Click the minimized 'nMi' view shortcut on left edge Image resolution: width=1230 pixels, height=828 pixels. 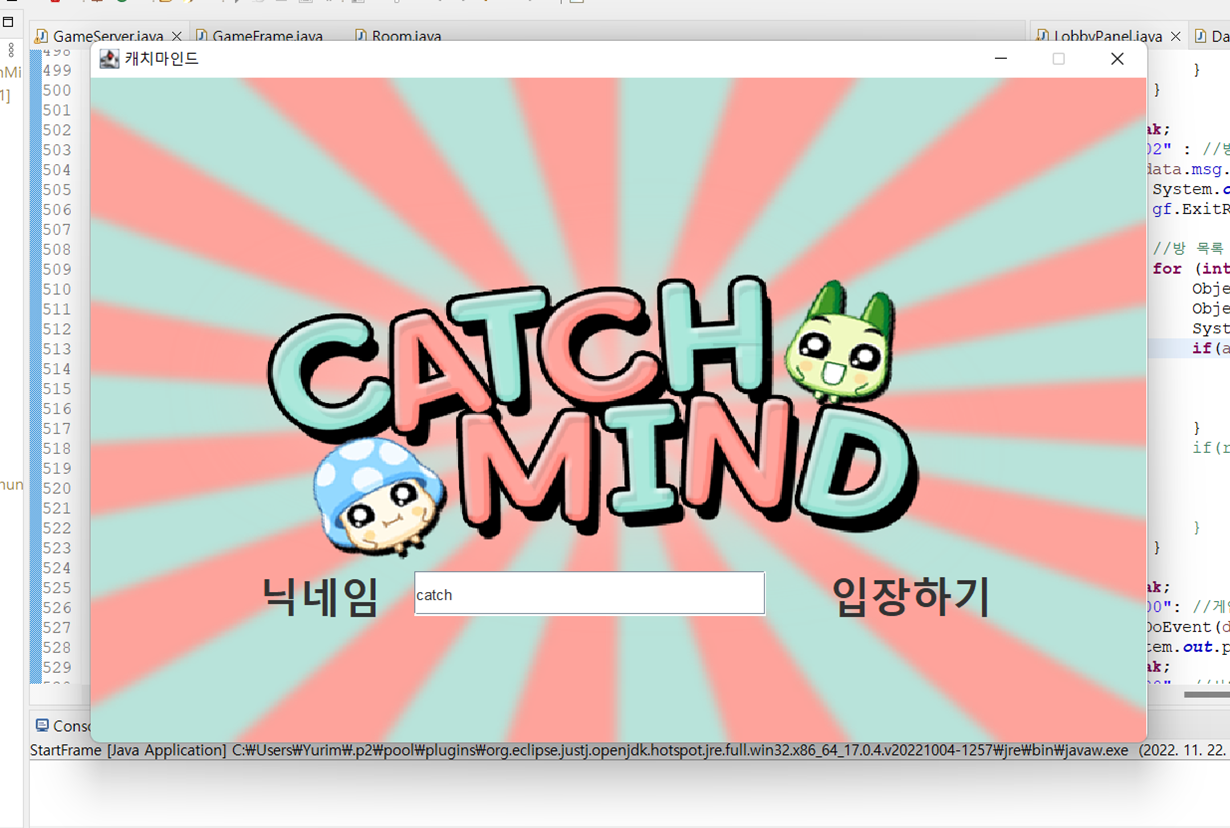(9, 72)
